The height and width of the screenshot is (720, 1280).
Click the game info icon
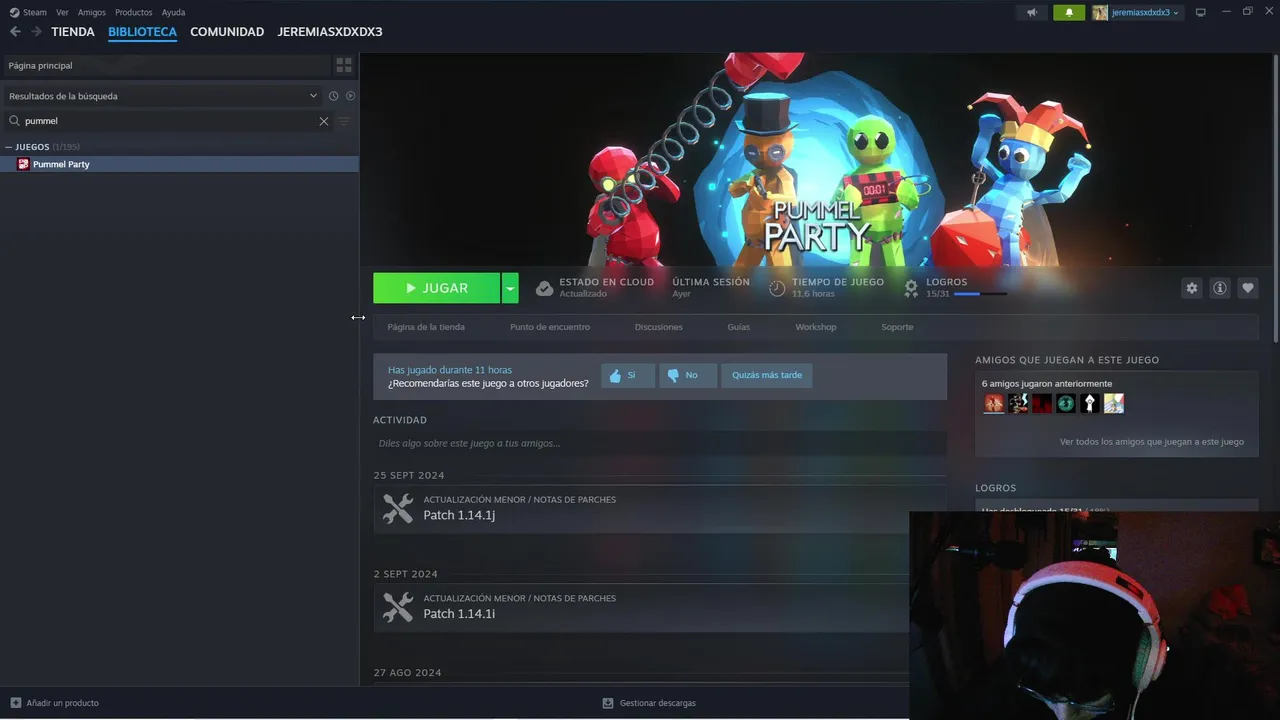pyautogui.click(x=1220, y=288)
